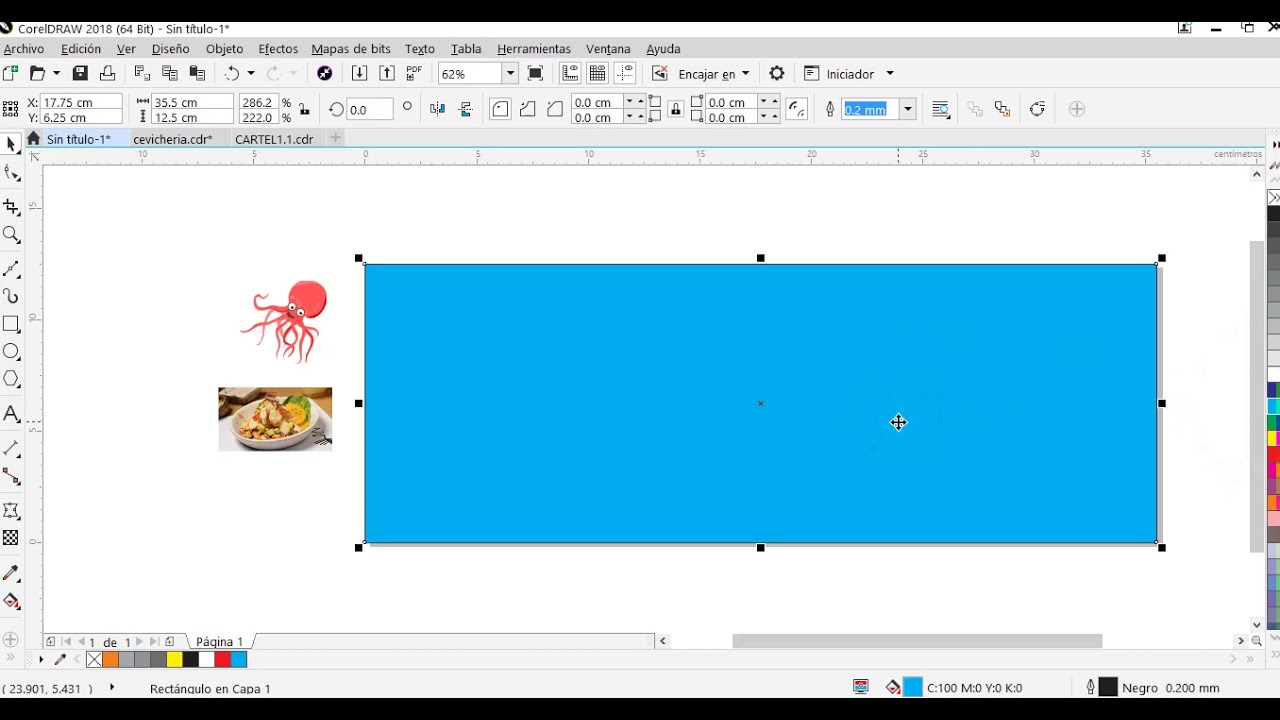Open the zoom level 62% dropdown
This screenshot has height=720, width=1280.
point(510,73)
